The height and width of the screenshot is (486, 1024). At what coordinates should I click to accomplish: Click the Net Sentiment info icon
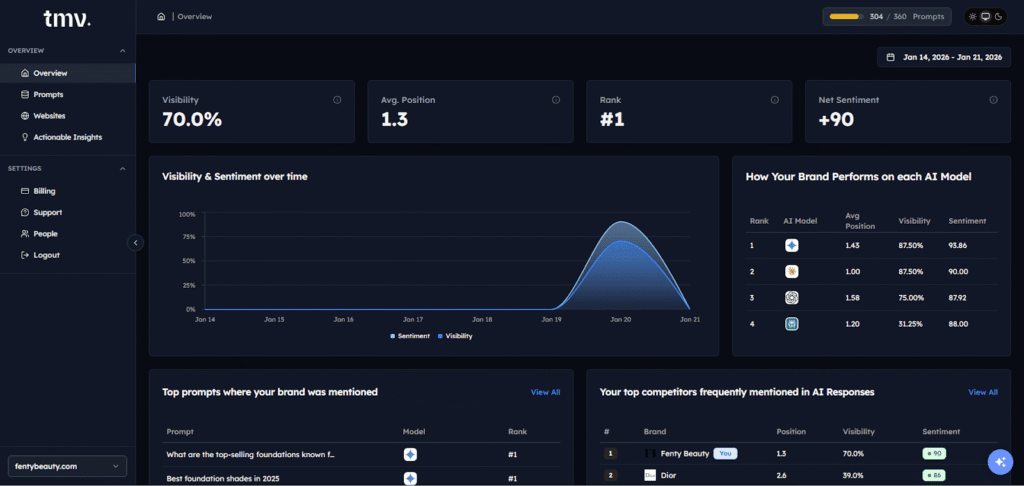tap(993, 100)
